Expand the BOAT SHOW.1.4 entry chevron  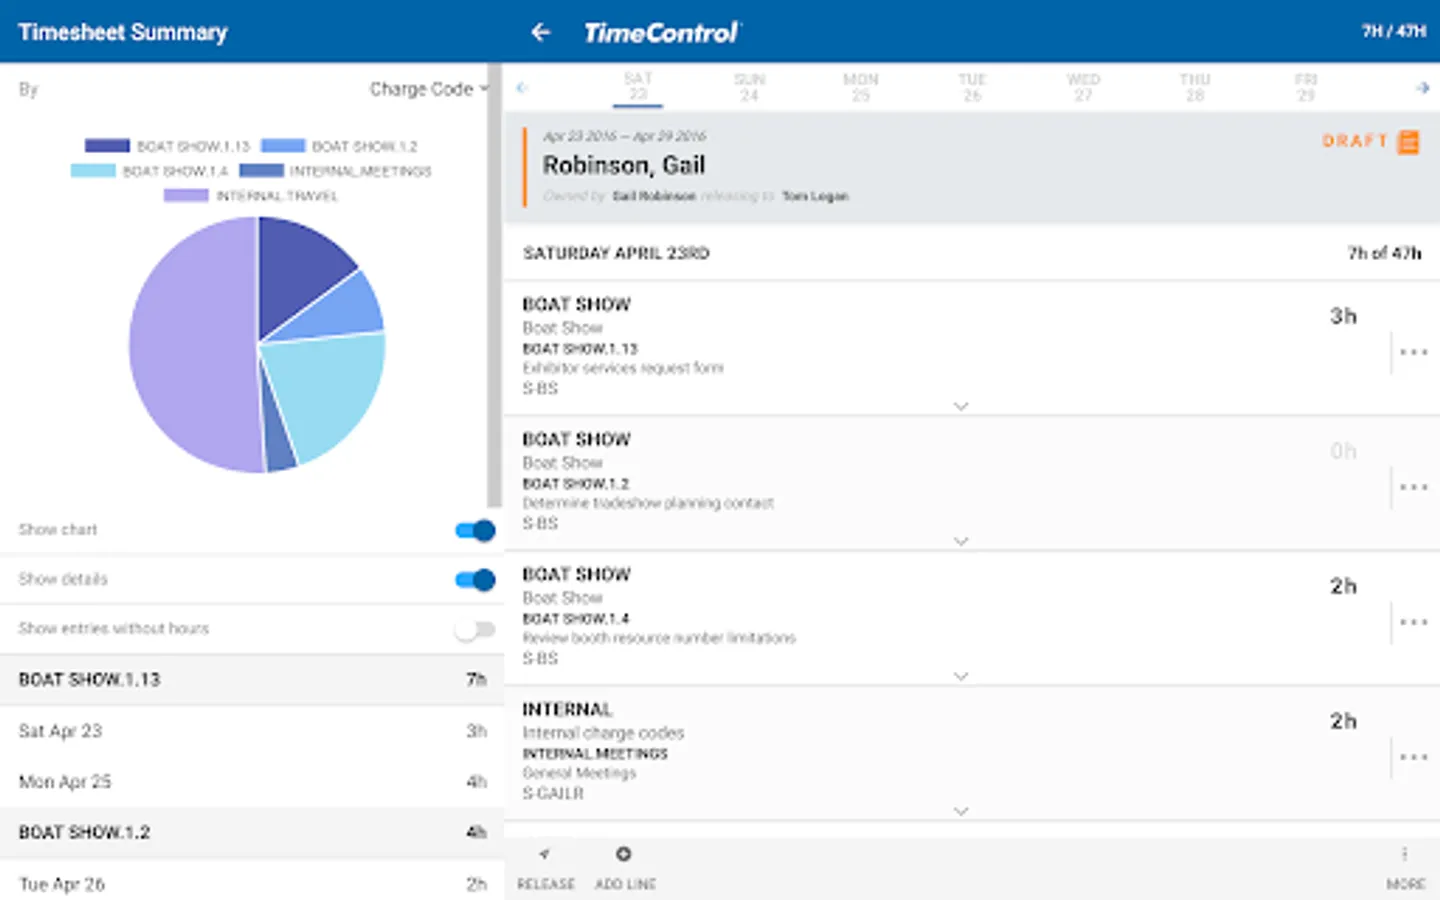pyautogui.click(x=961, y=676)
